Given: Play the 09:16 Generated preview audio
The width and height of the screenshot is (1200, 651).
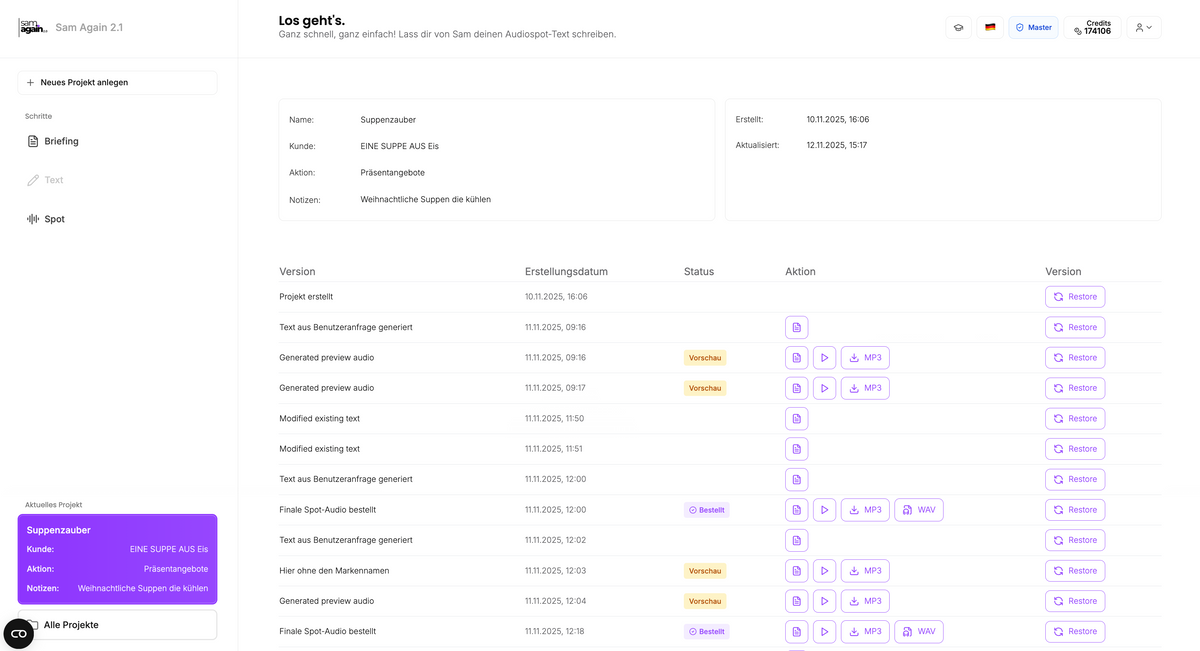Looking at the screenshot, I should point(824,358).
